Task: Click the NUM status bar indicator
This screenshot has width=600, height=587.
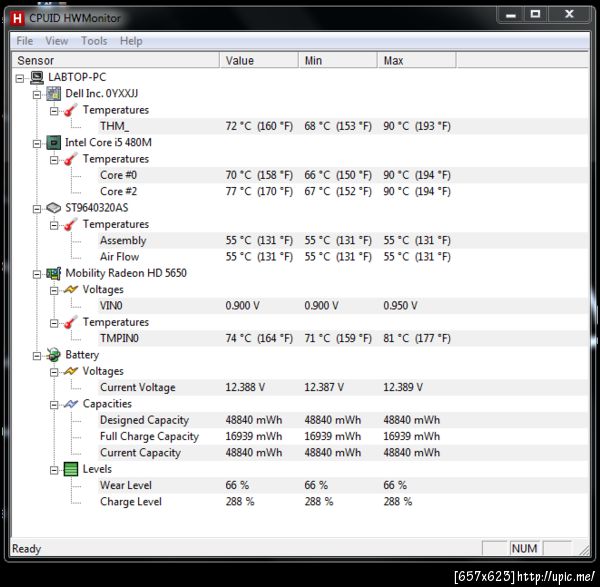Action: tap(524, 548)
